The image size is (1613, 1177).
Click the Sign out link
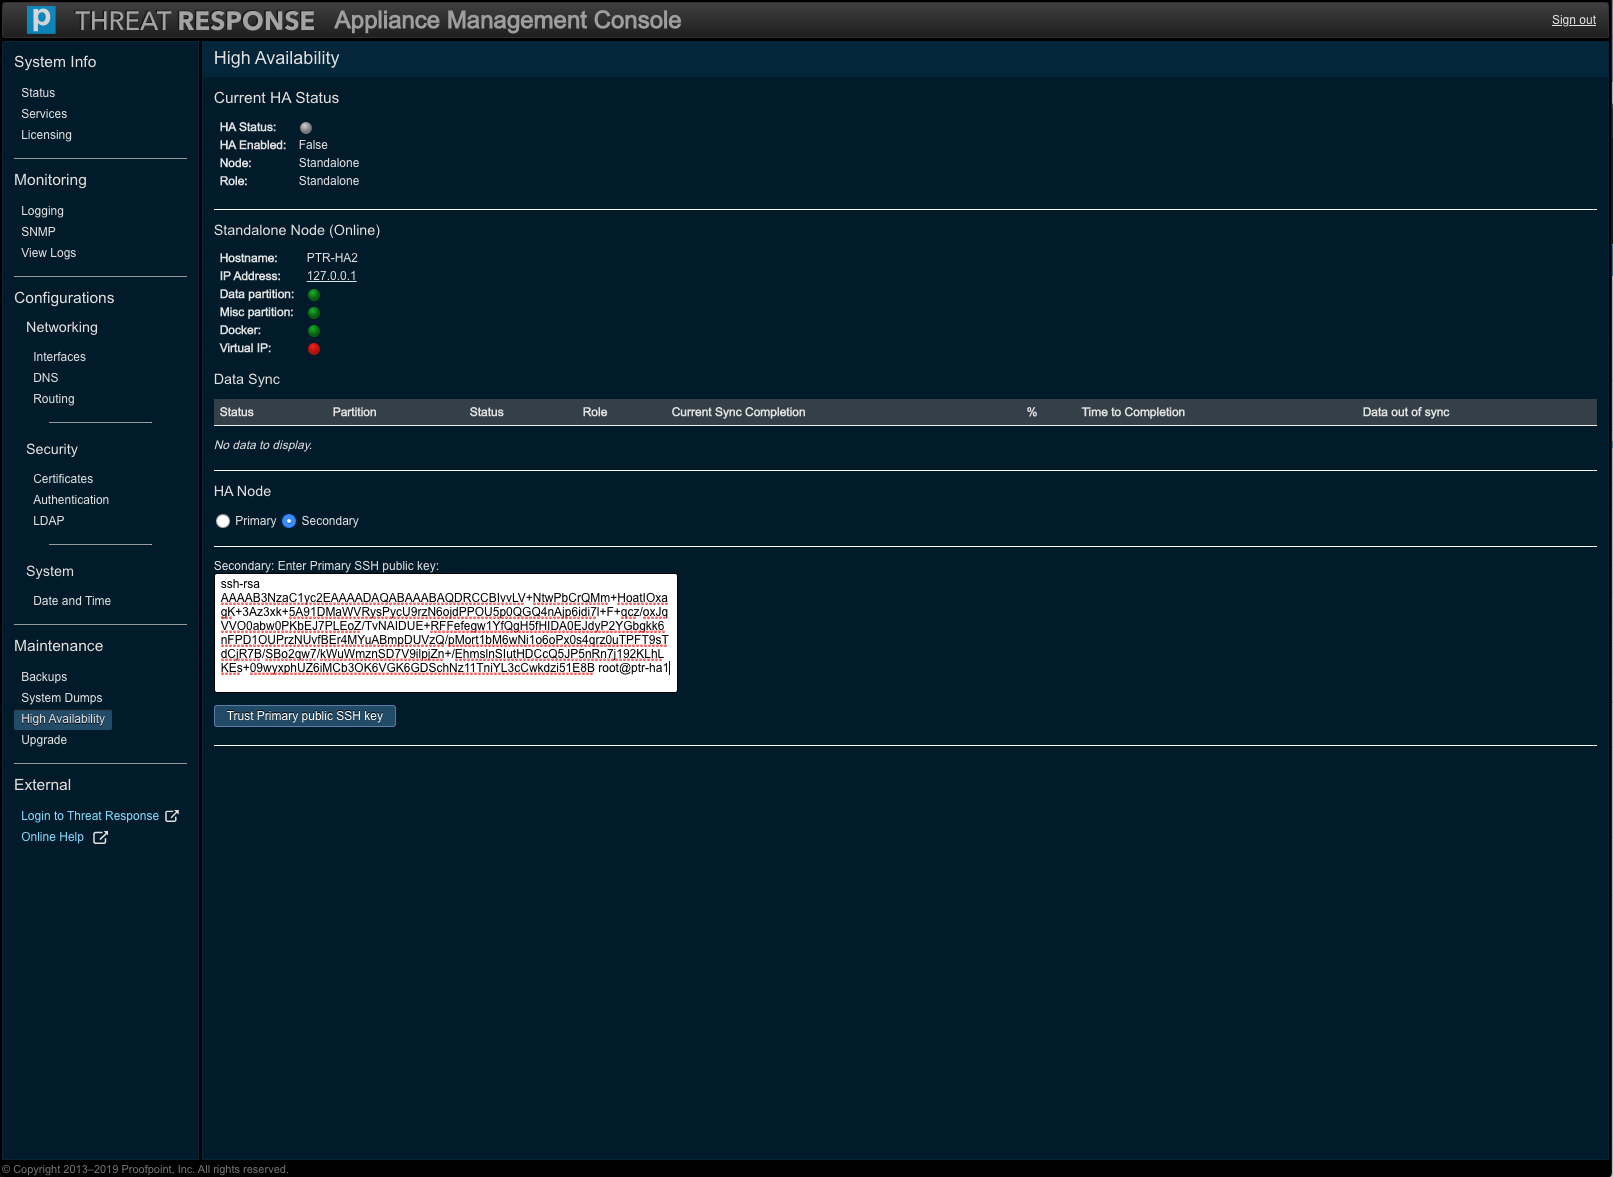pos(1573,20)
